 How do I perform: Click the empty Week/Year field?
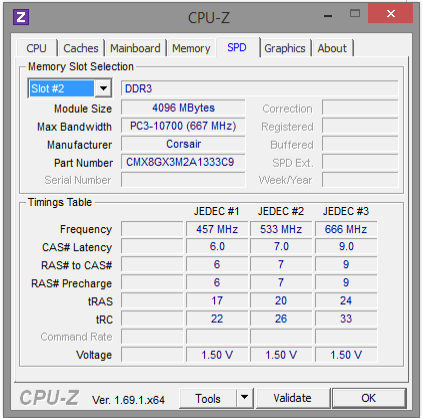pyautogui.click(x=360, y=180)
